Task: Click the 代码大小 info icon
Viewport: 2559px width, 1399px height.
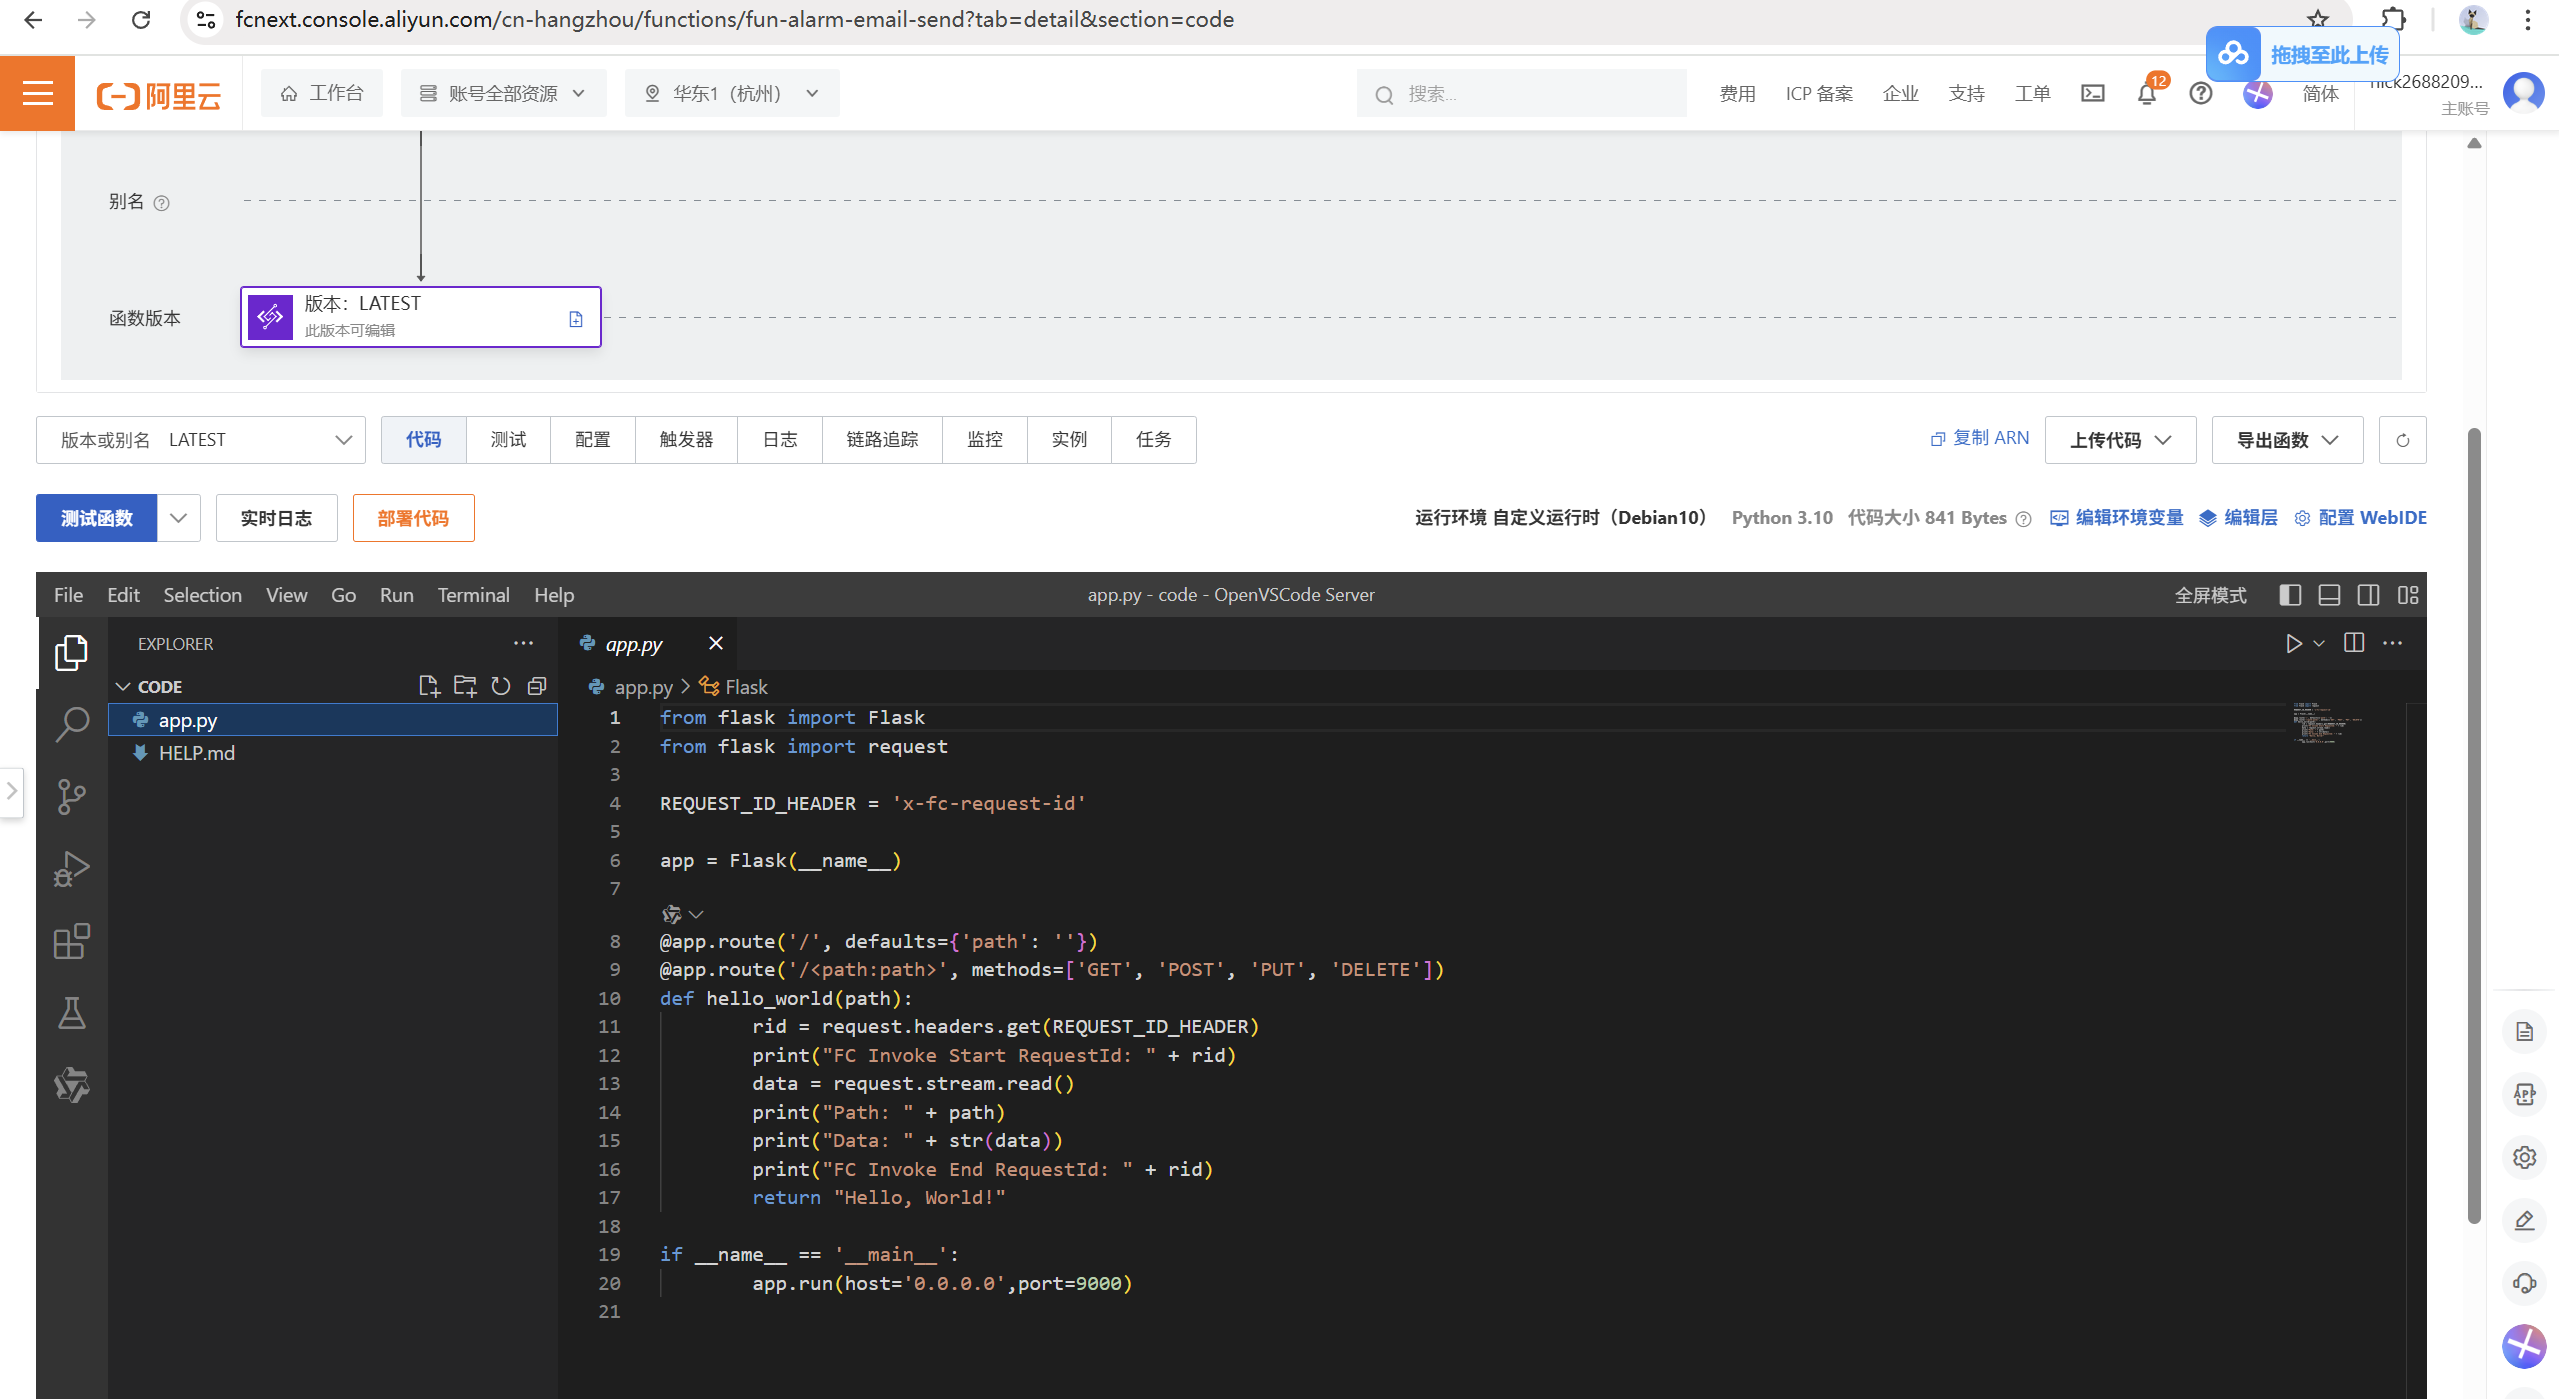Action: click(x=2024, y=518)
